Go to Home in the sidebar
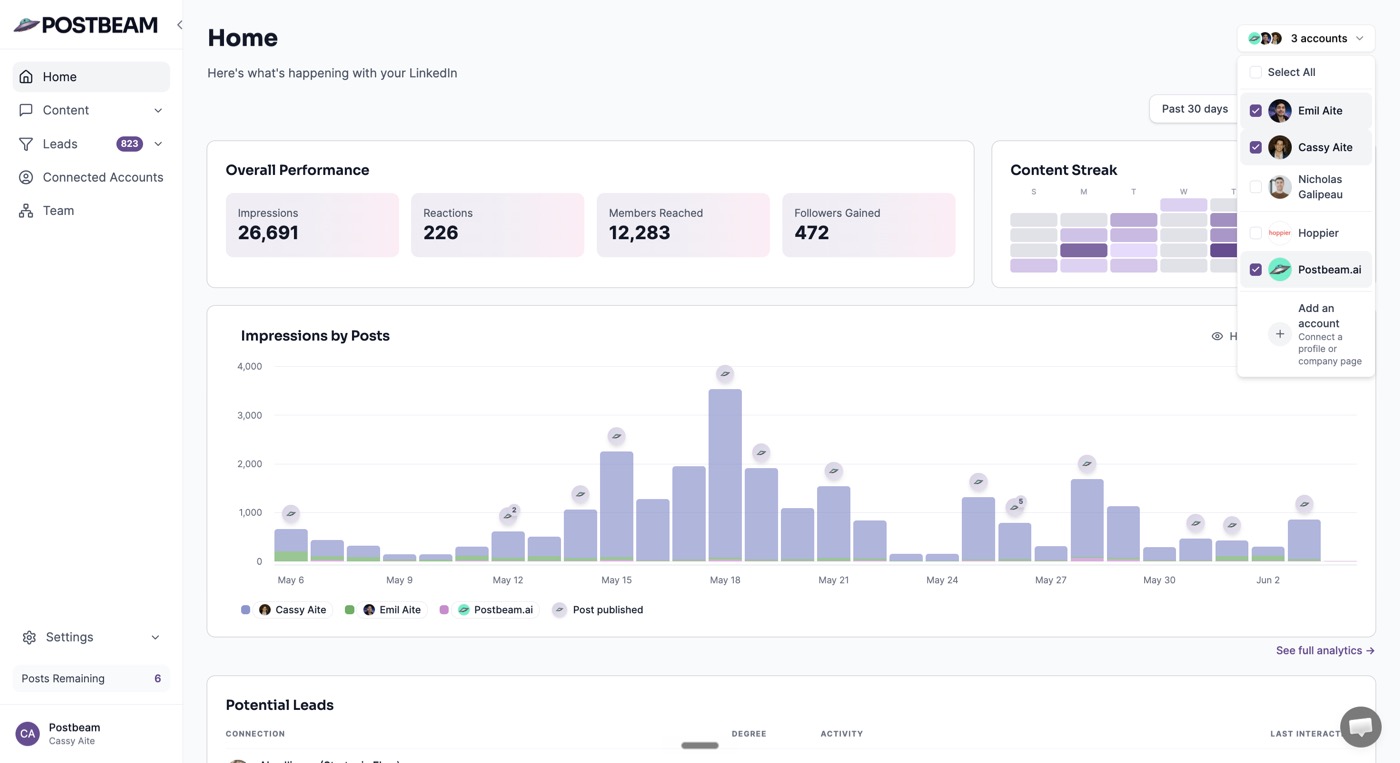1400x763 pixels. [x=91, y=77]
